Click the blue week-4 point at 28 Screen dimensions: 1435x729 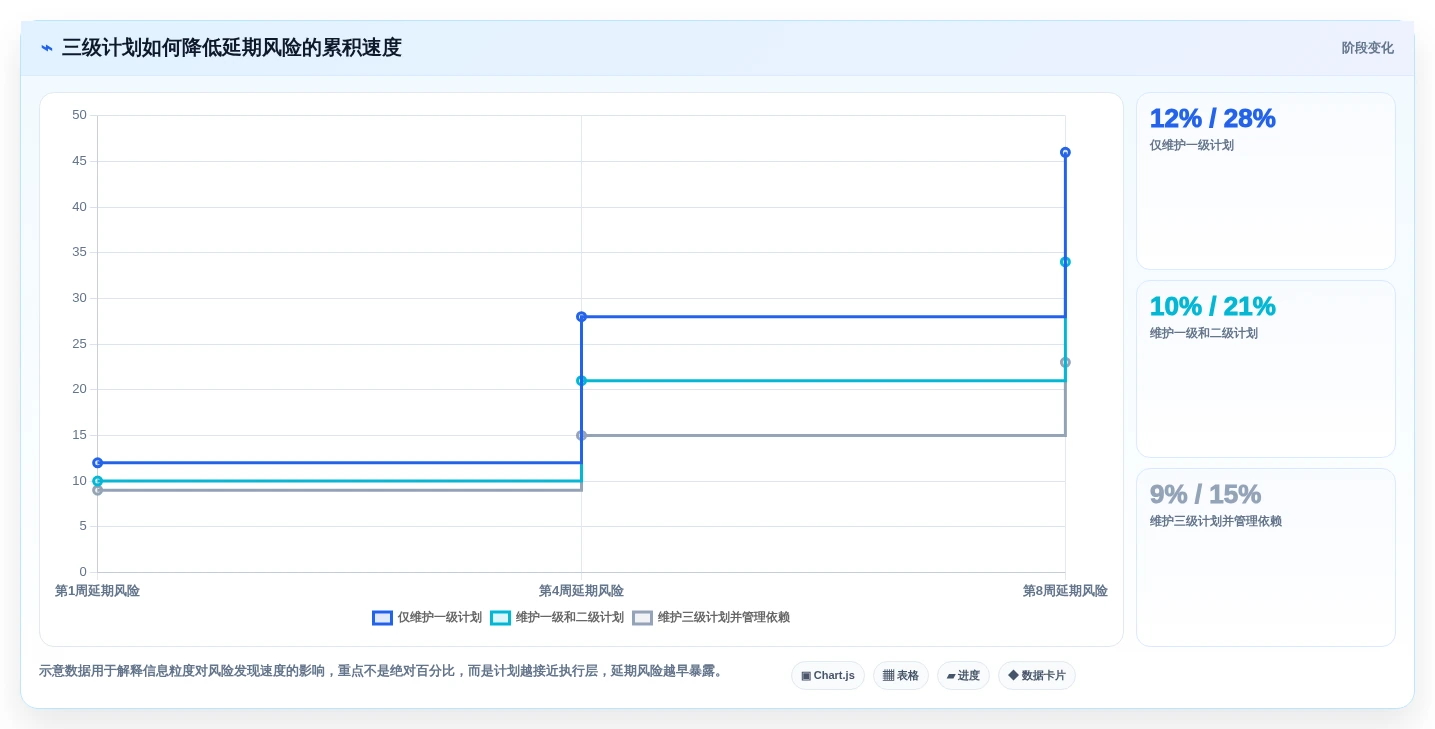[581, 316]
